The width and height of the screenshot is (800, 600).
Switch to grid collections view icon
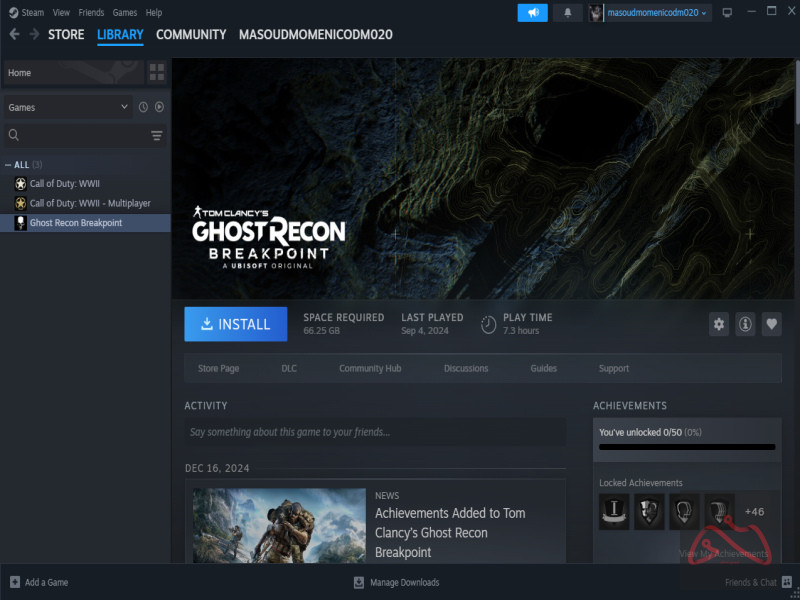pos(157,72)
